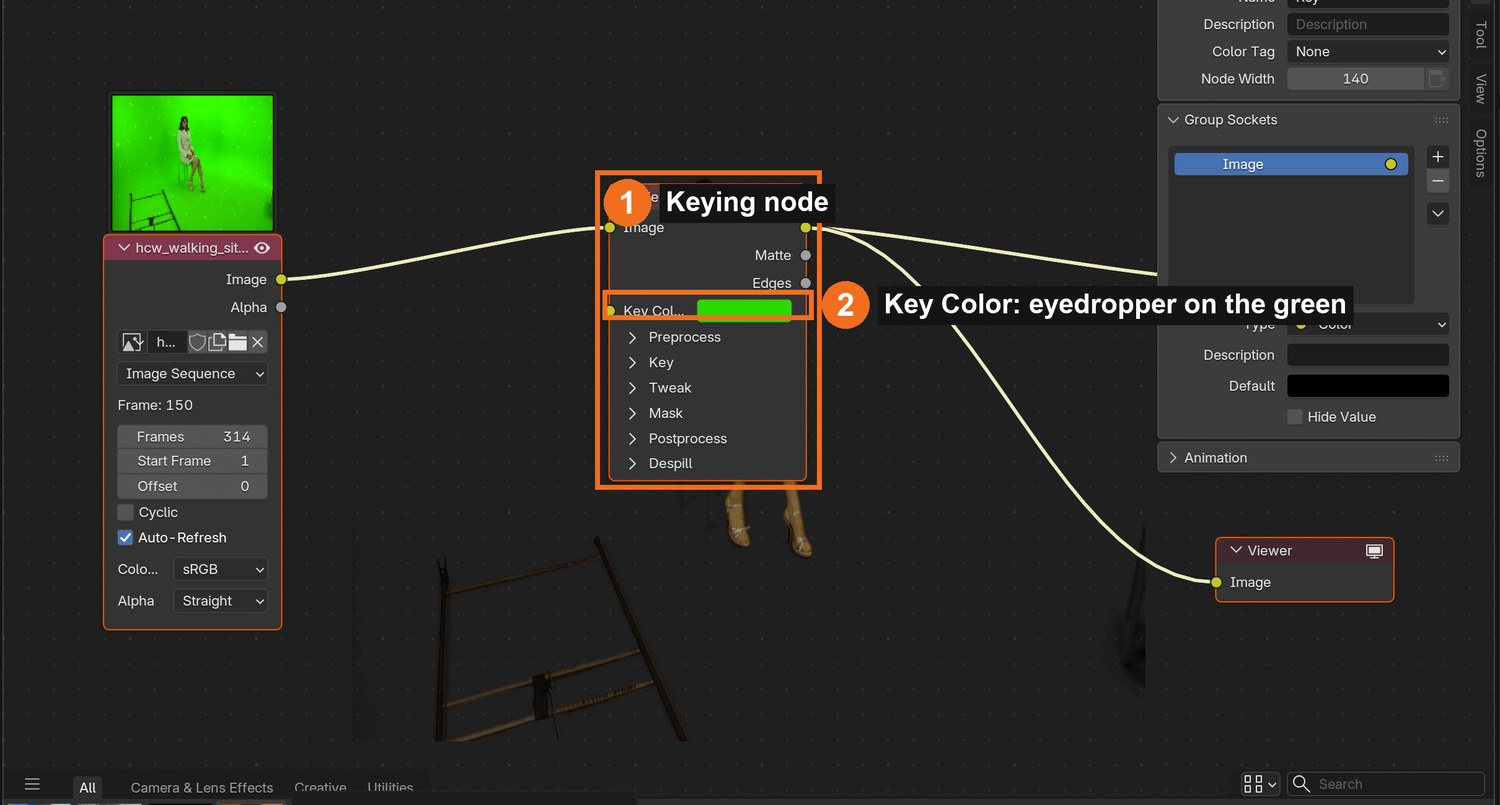Open the socket Type dropdown
This screenshot has width=1500, height=805.
[1368, 325]
